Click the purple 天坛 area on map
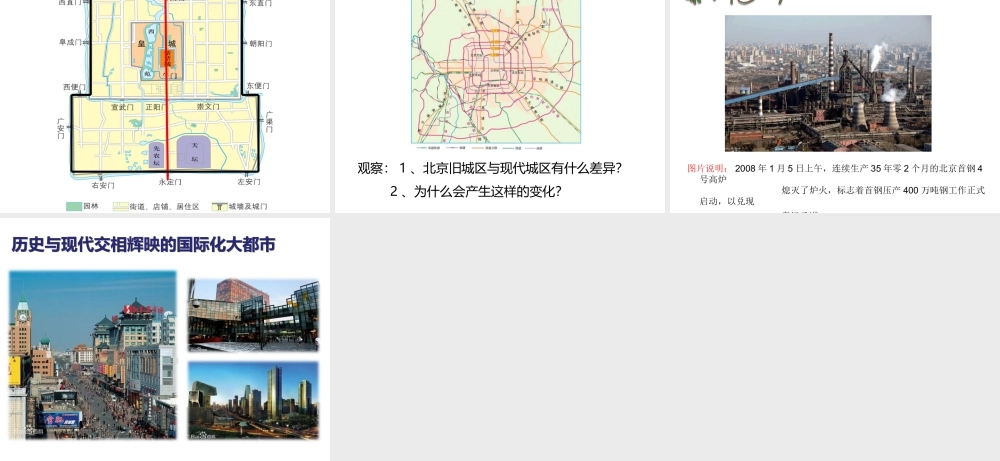The width and height of the screenshot is (1000, 461). point(194,152)
